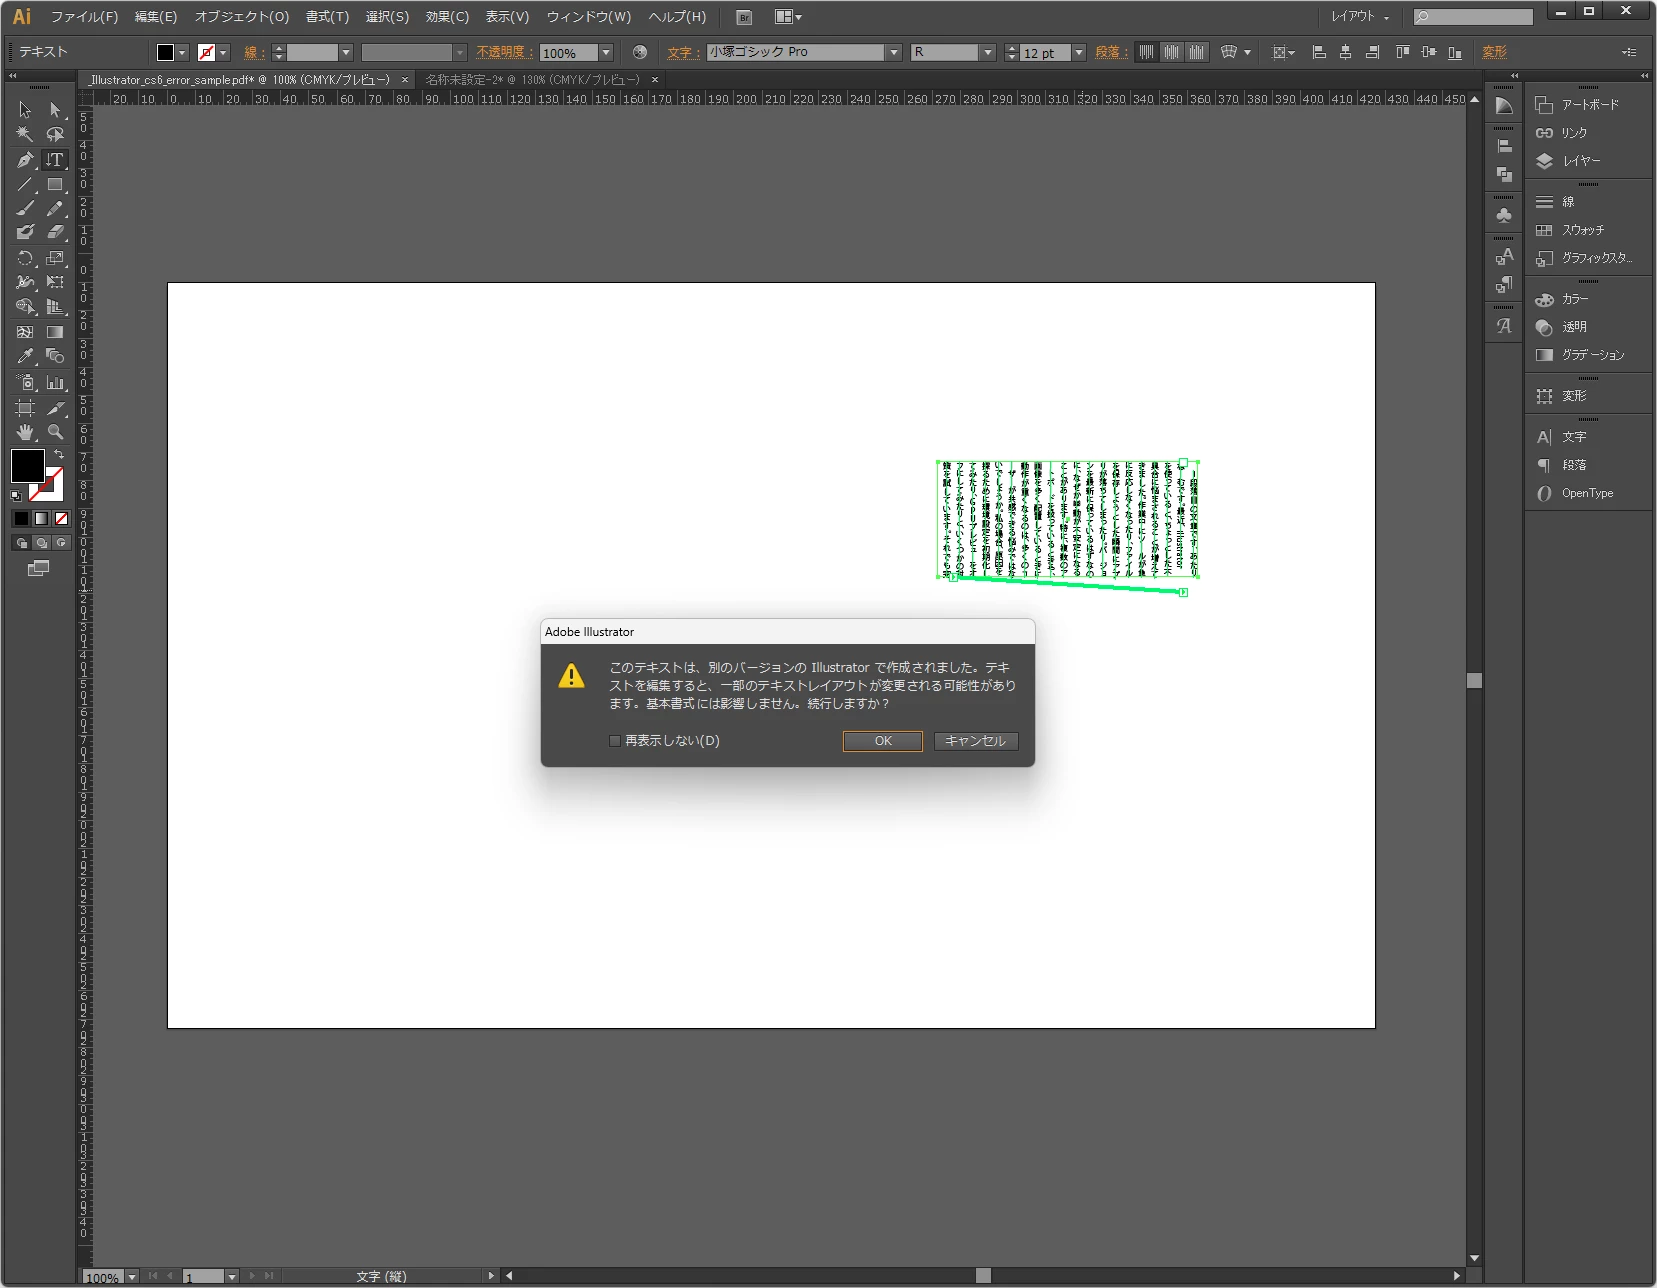The height and width of the screenshot is (1288, 1657).
Task: Set paint mode to Color
Action: tap(21, 518)
